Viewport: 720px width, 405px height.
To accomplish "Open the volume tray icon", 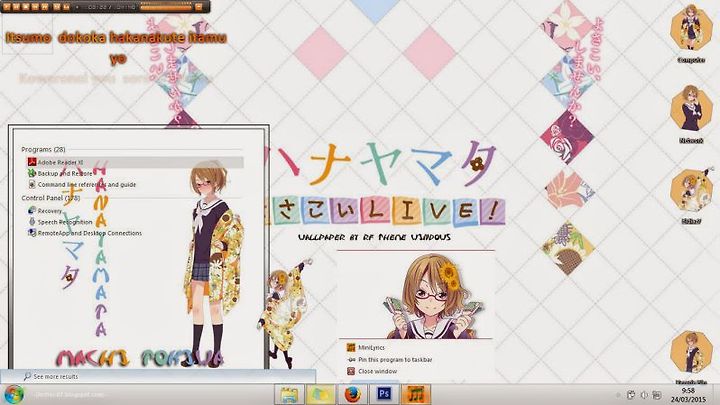I will (x=644, y=394).
